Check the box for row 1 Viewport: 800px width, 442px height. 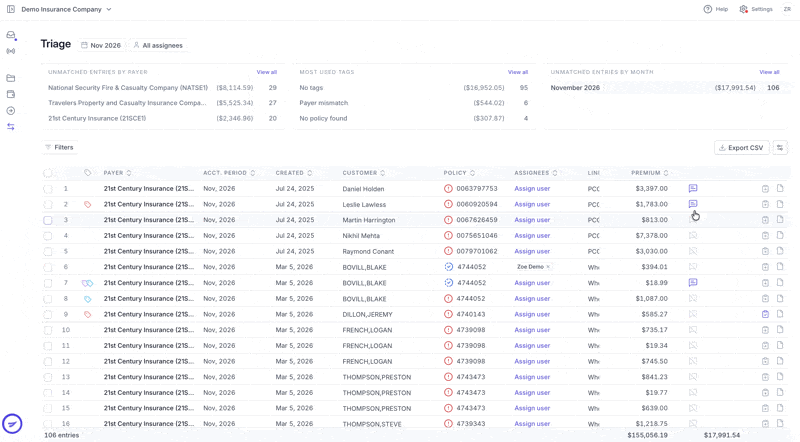click(x=48, y=189)
